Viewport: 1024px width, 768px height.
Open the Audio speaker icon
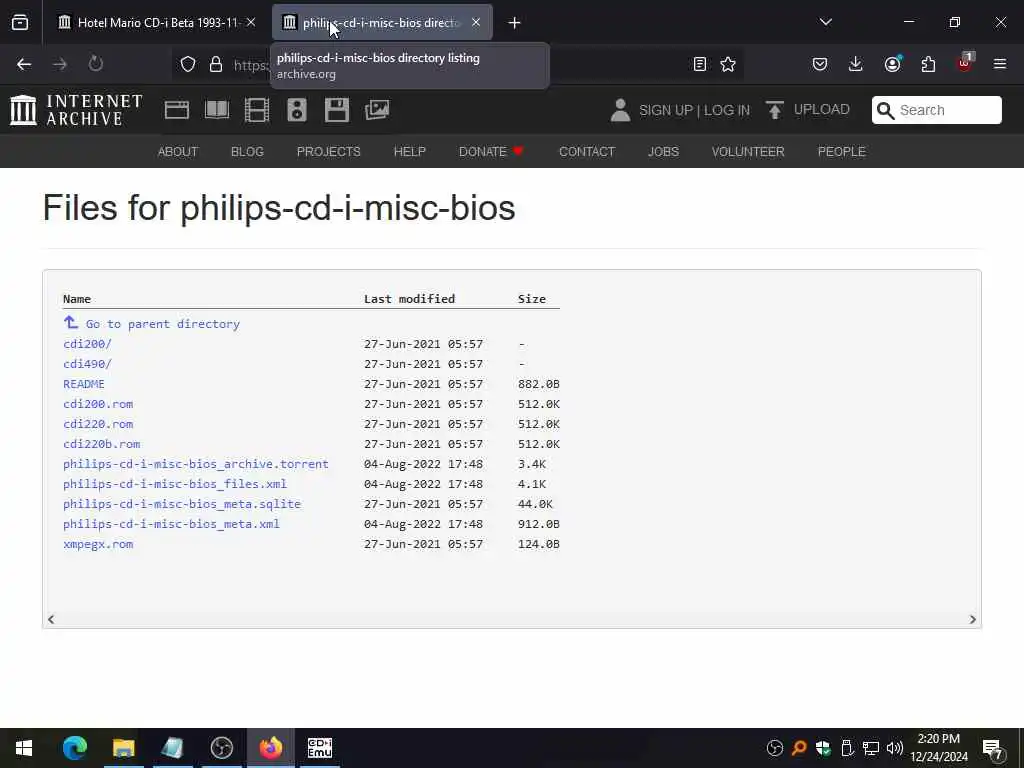(x=296, y=110)
